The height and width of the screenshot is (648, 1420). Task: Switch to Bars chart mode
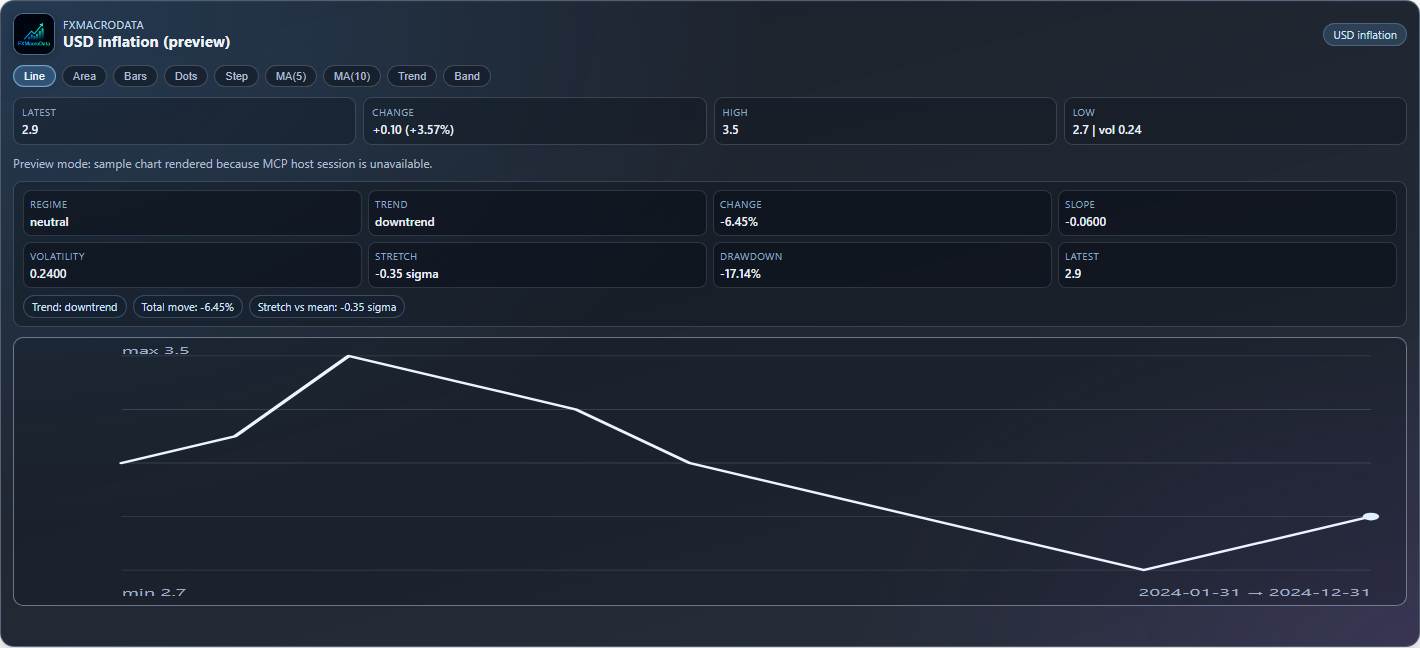click(x=135, y=76)
